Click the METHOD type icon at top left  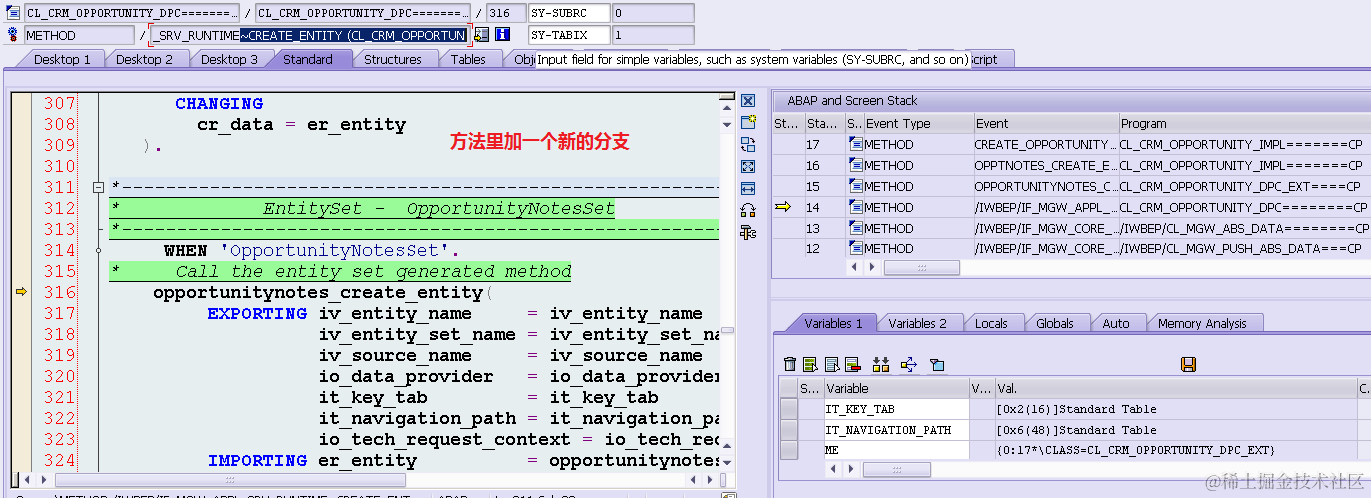click(13, 35)
